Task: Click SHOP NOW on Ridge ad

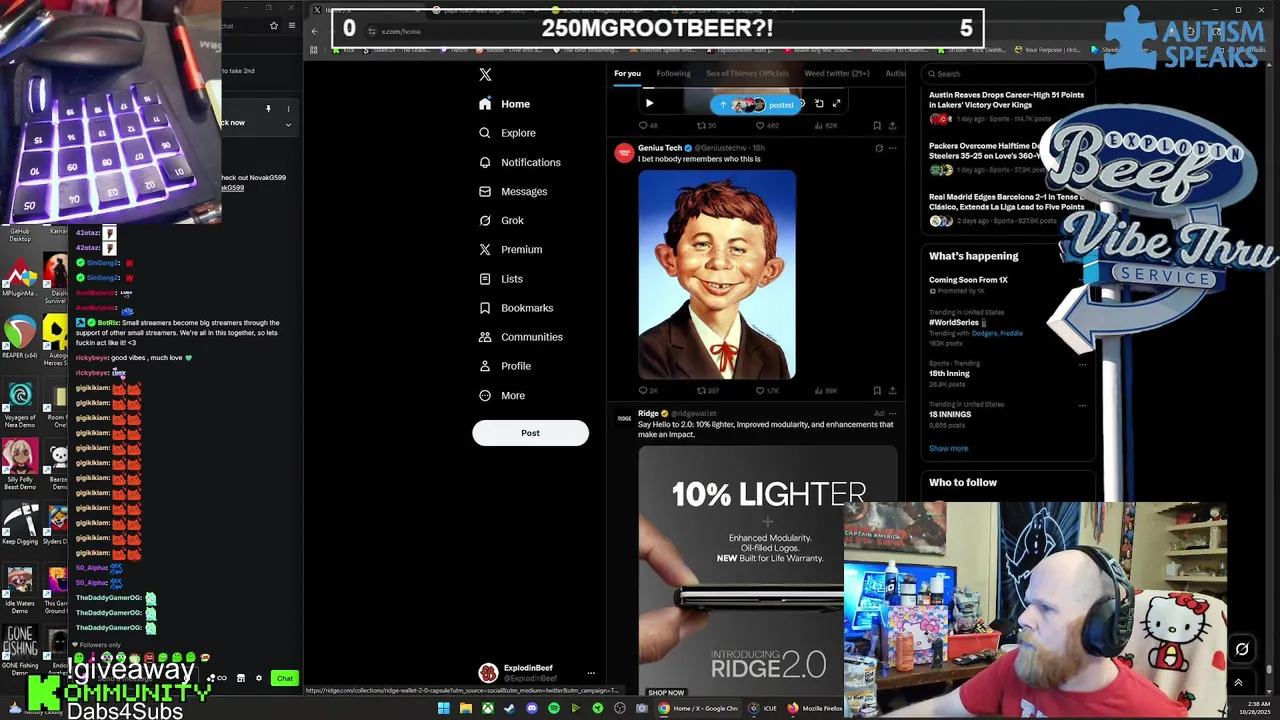Action: click(x=666, y=693)
